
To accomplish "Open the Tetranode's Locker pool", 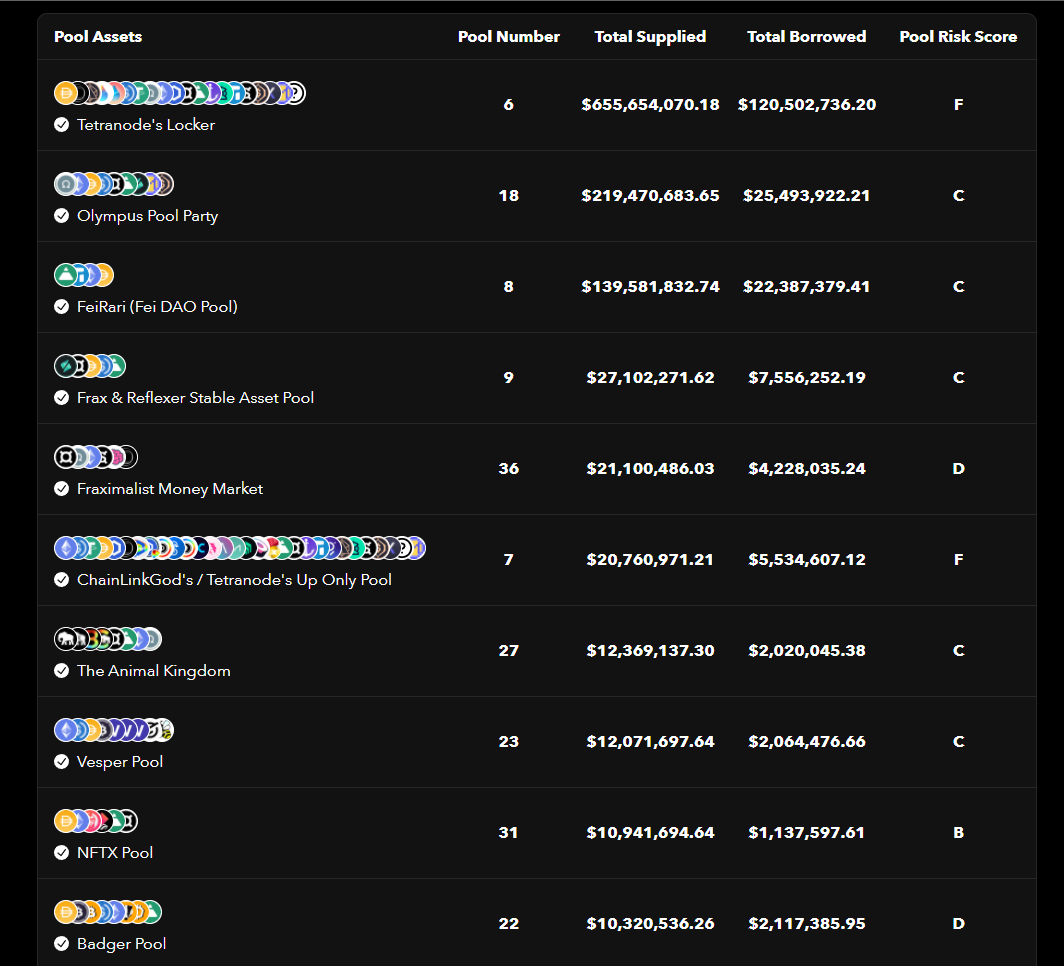I will (x=146, y=125).
